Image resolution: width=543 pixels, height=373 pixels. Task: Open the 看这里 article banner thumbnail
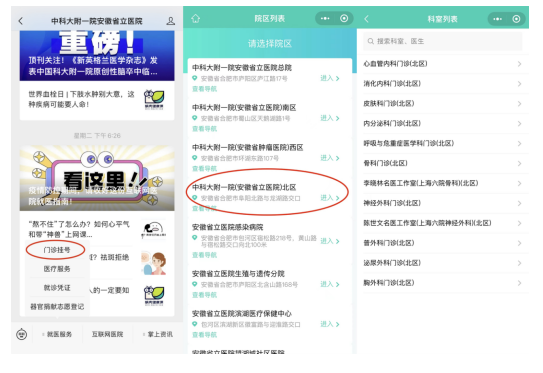(97, 178)
